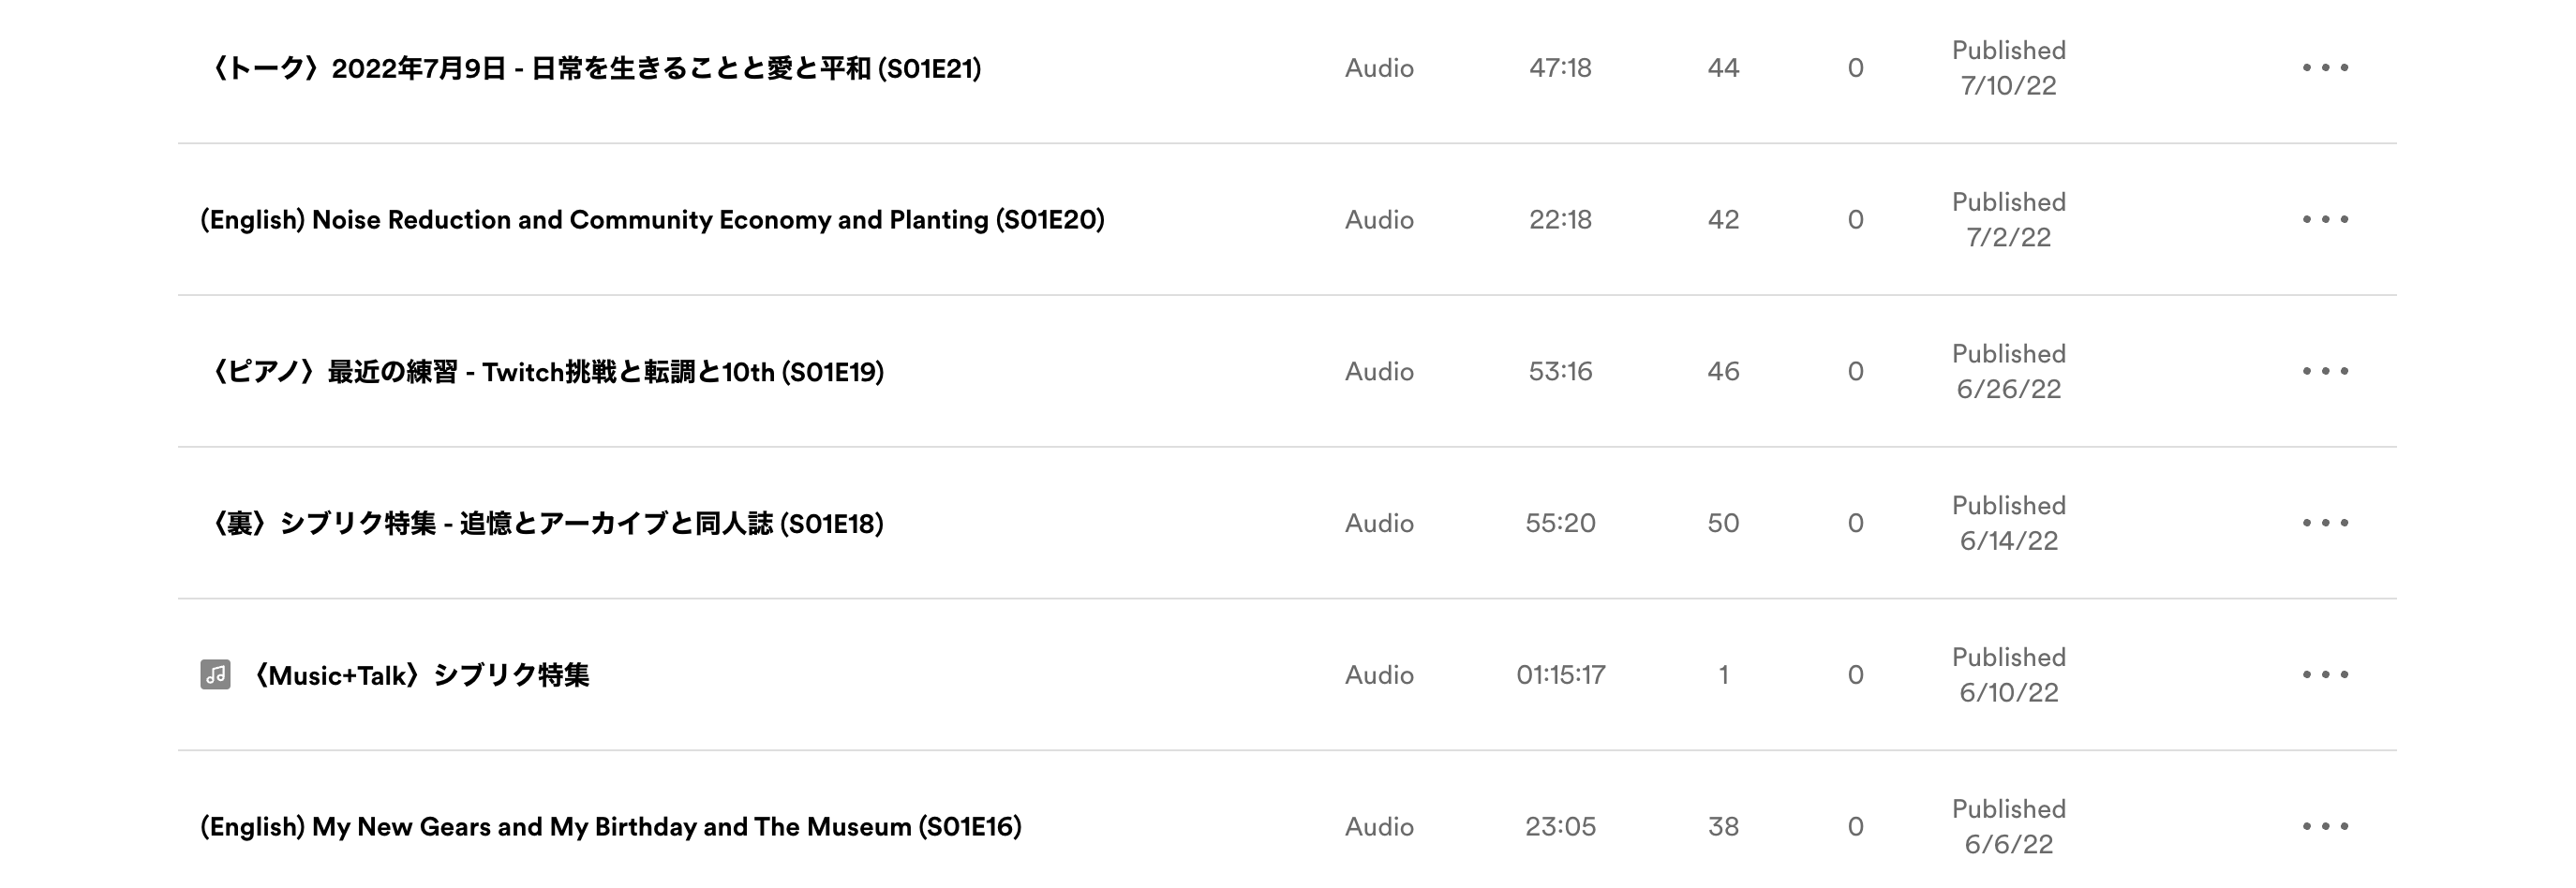
Task: Open three-dot menu for episode S01E21
Action: (x=2325, y=68)
